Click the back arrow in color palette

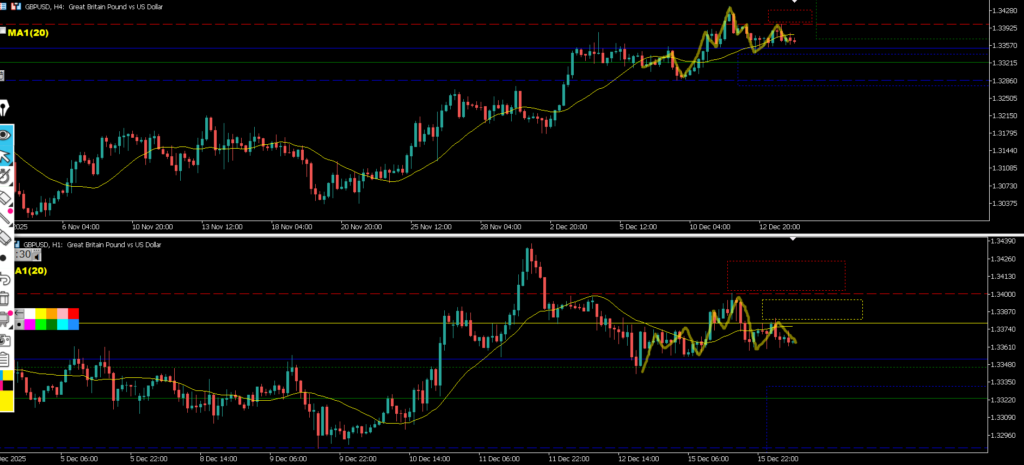click(x=20, y=315)
